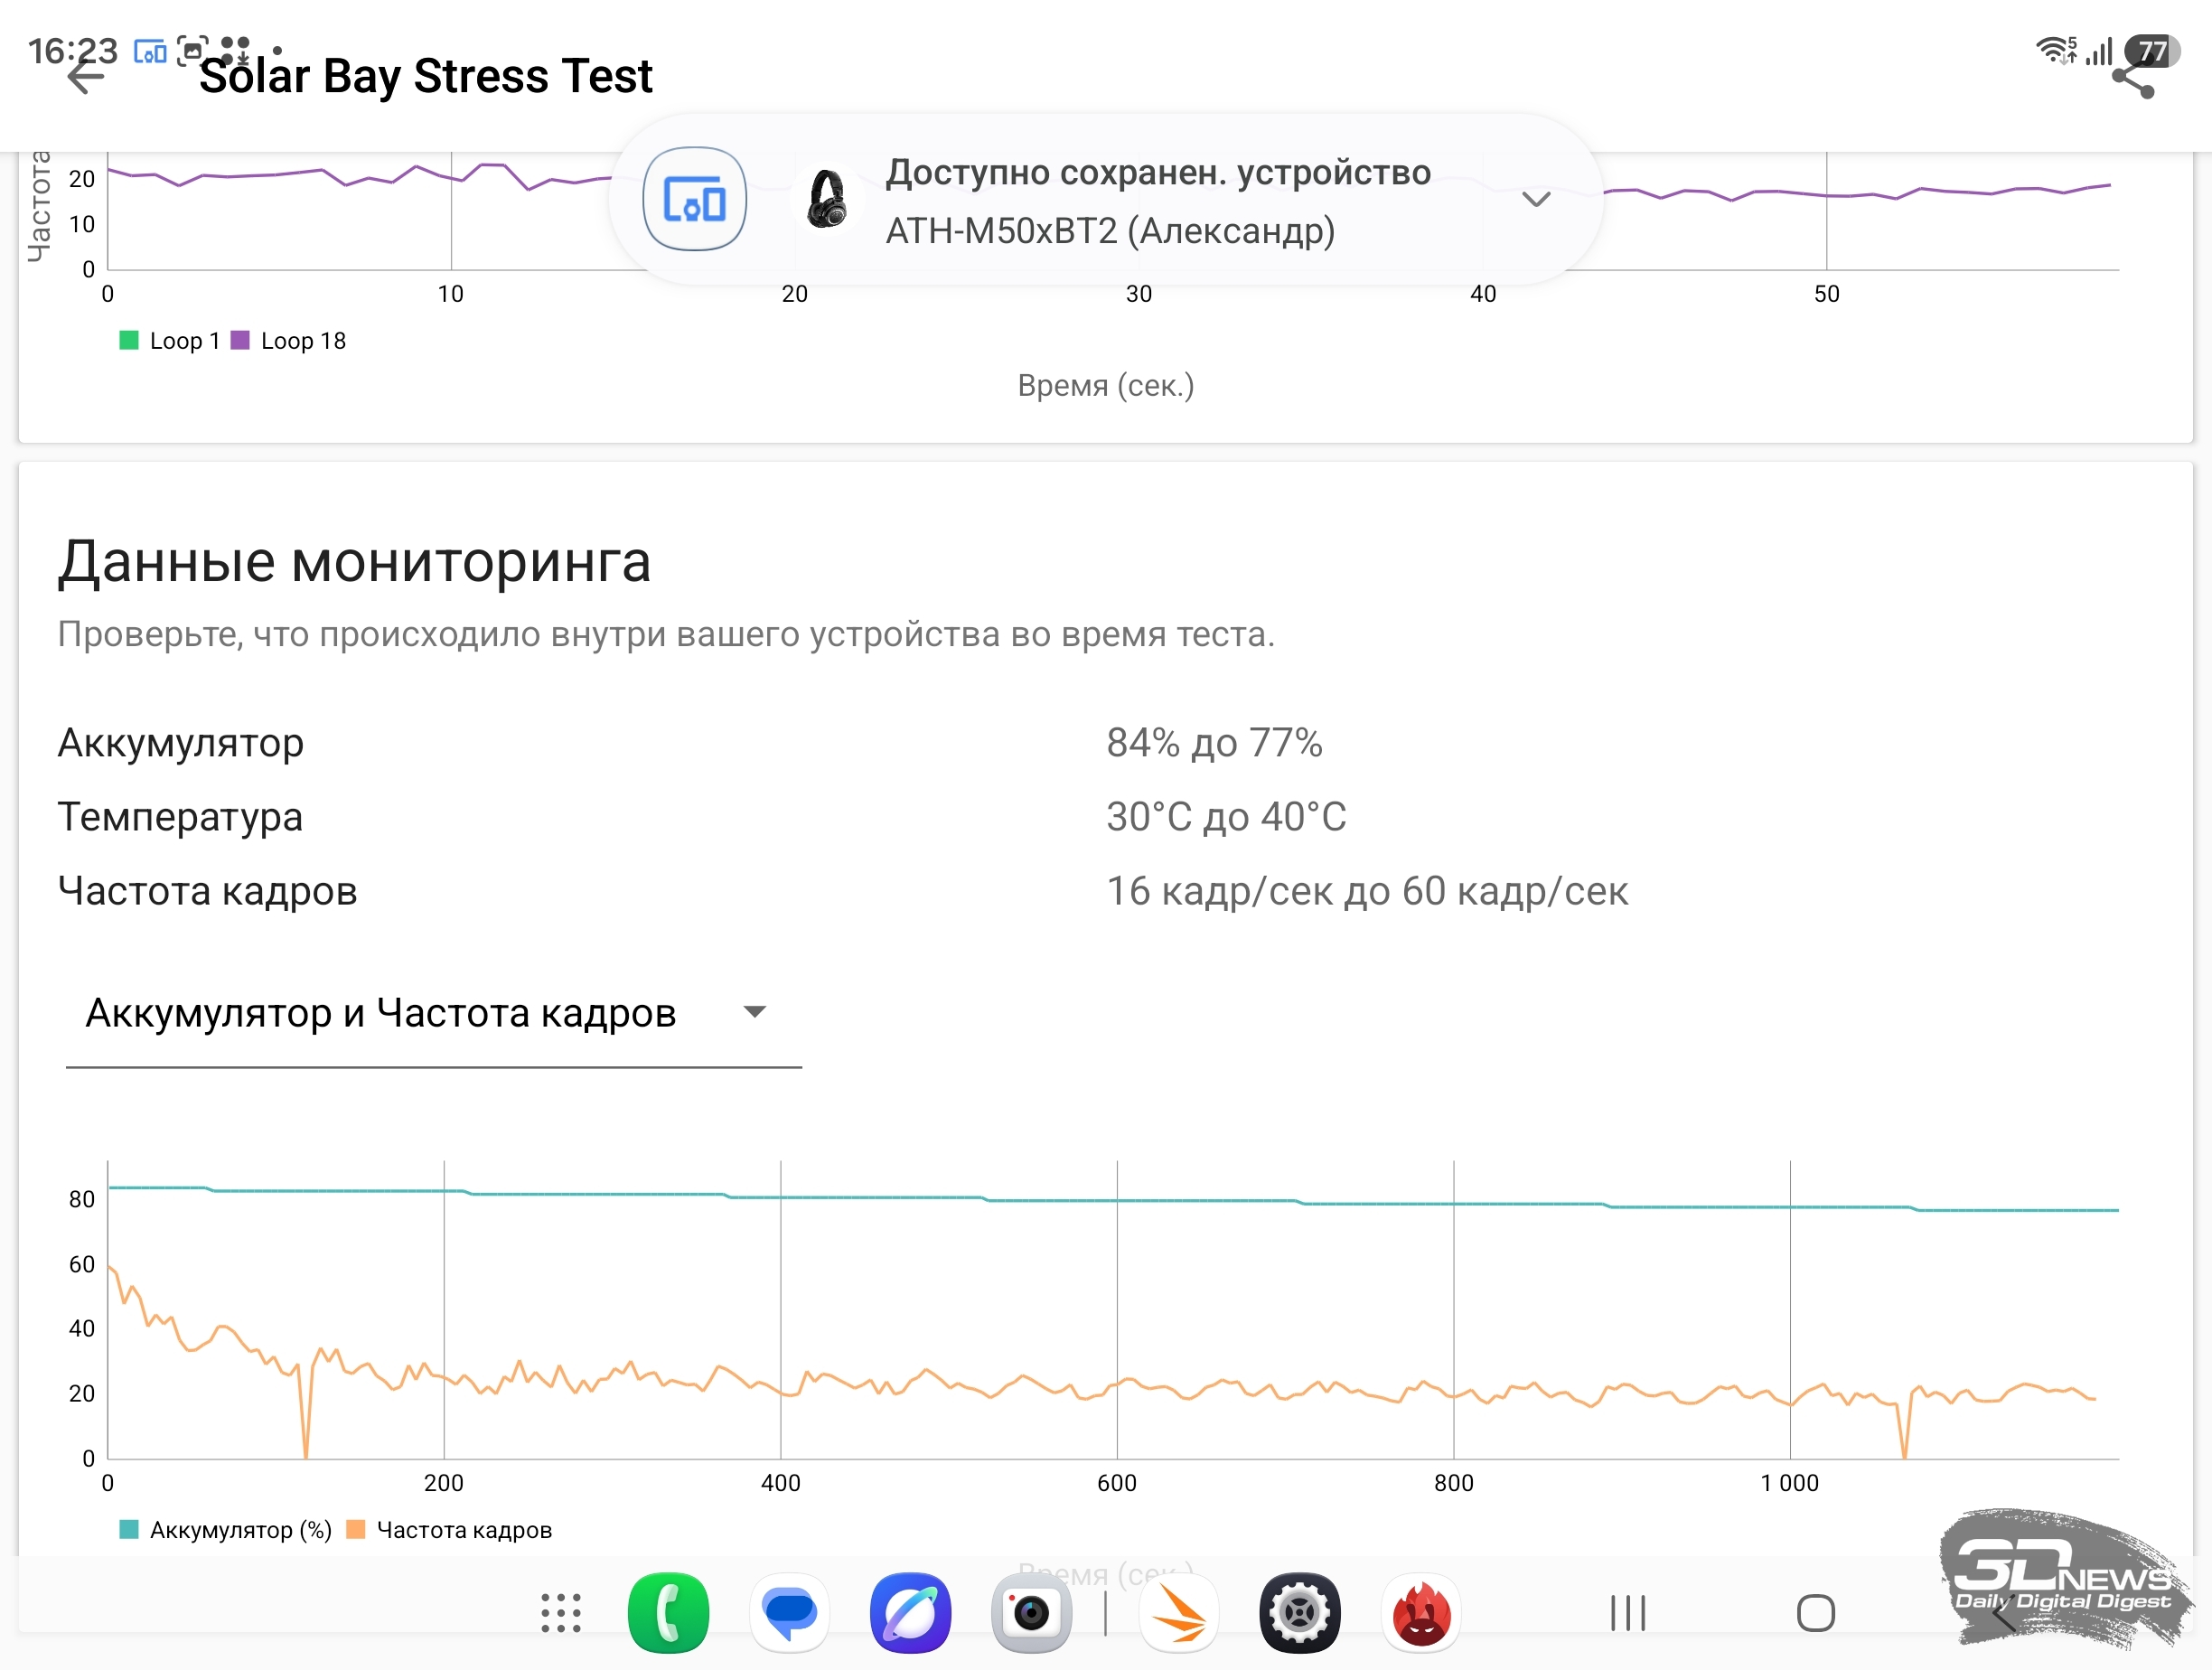Launch the Samsung Internet browser
This screenshot has width=2212, height=1670.
click(x=910, y=1613)
